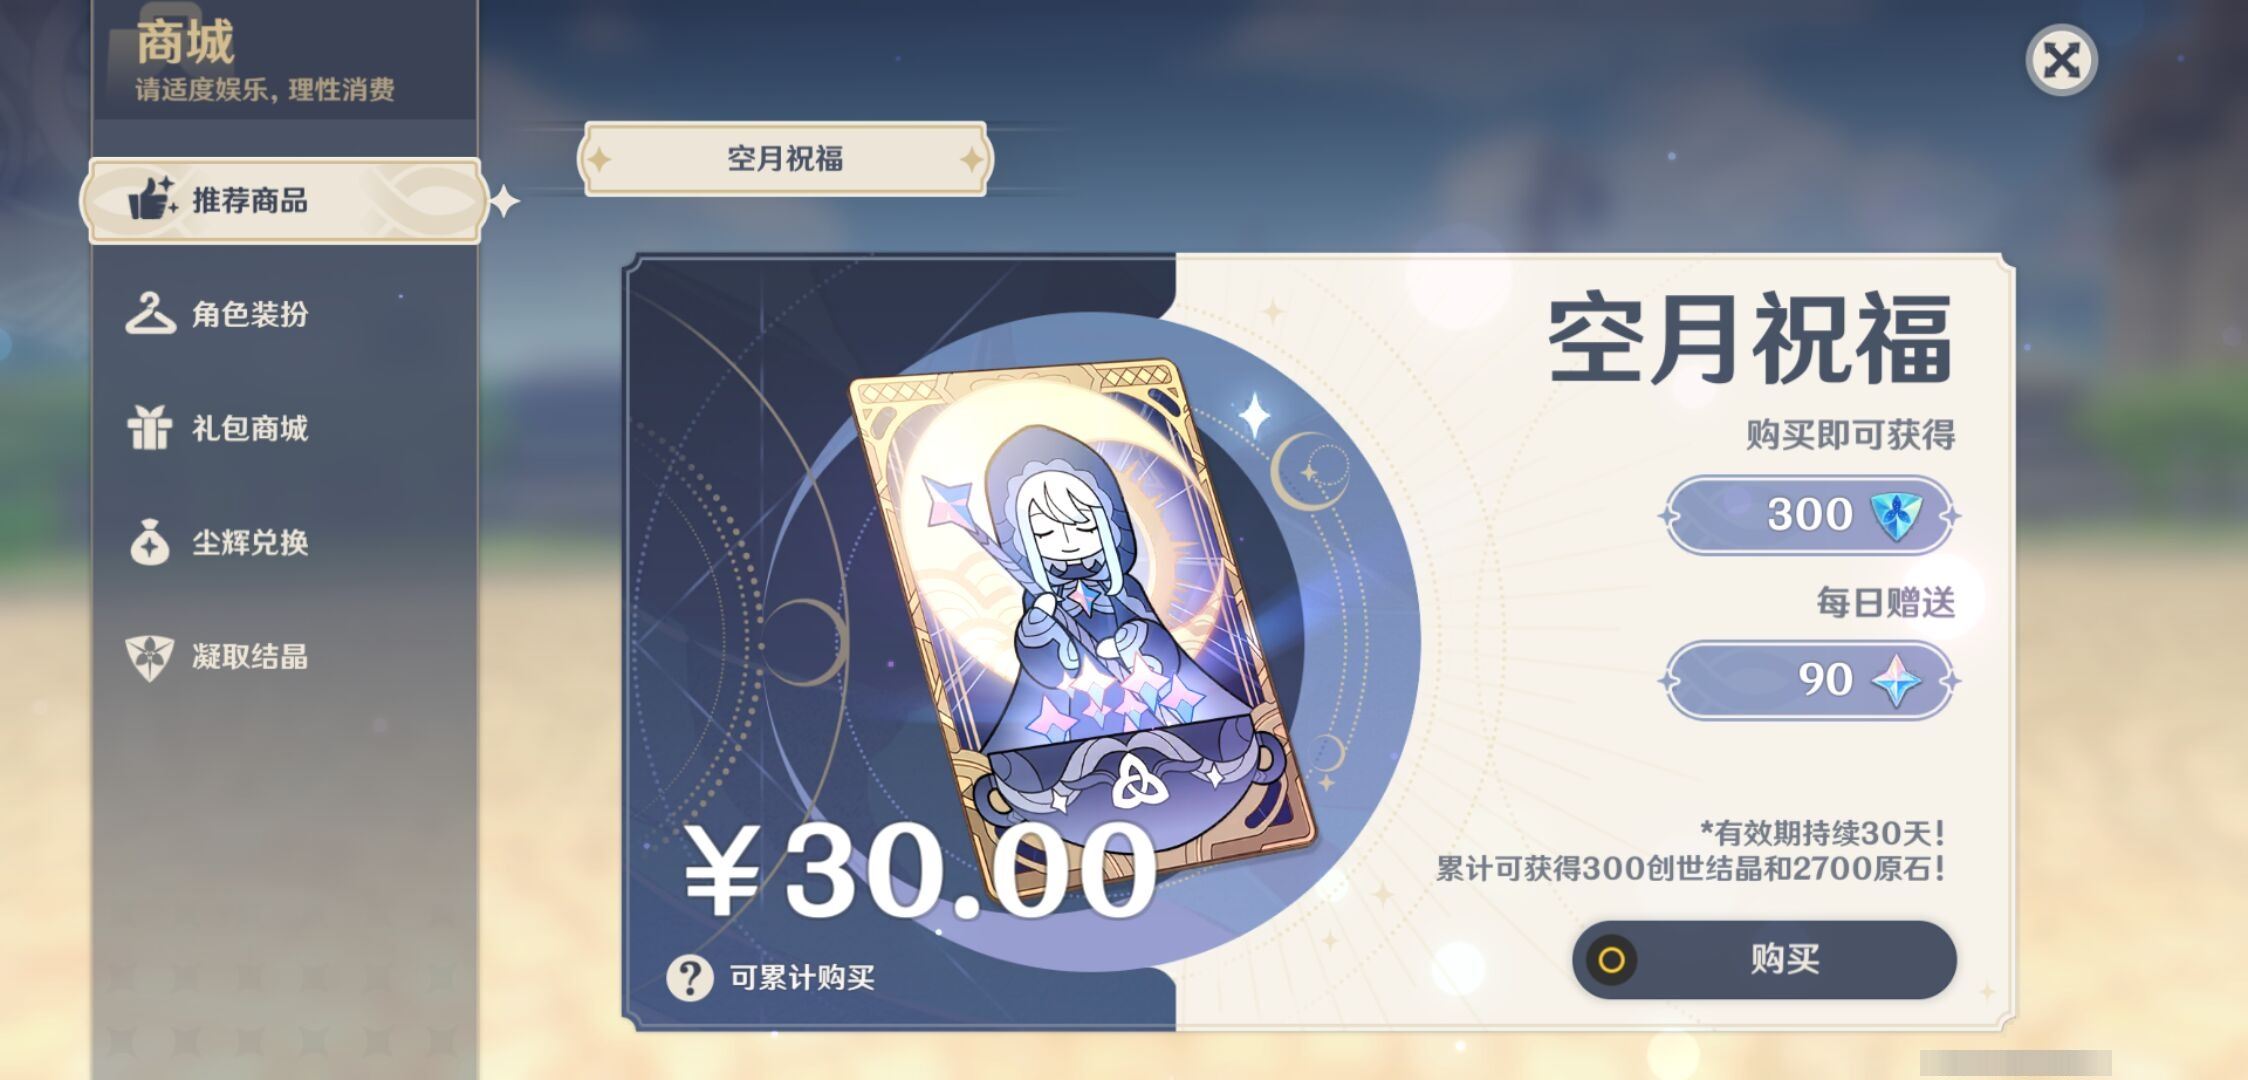Click the thumbs-up icon beside 推荐商品
This screenshot has height=1080, width=2248.
152,199
